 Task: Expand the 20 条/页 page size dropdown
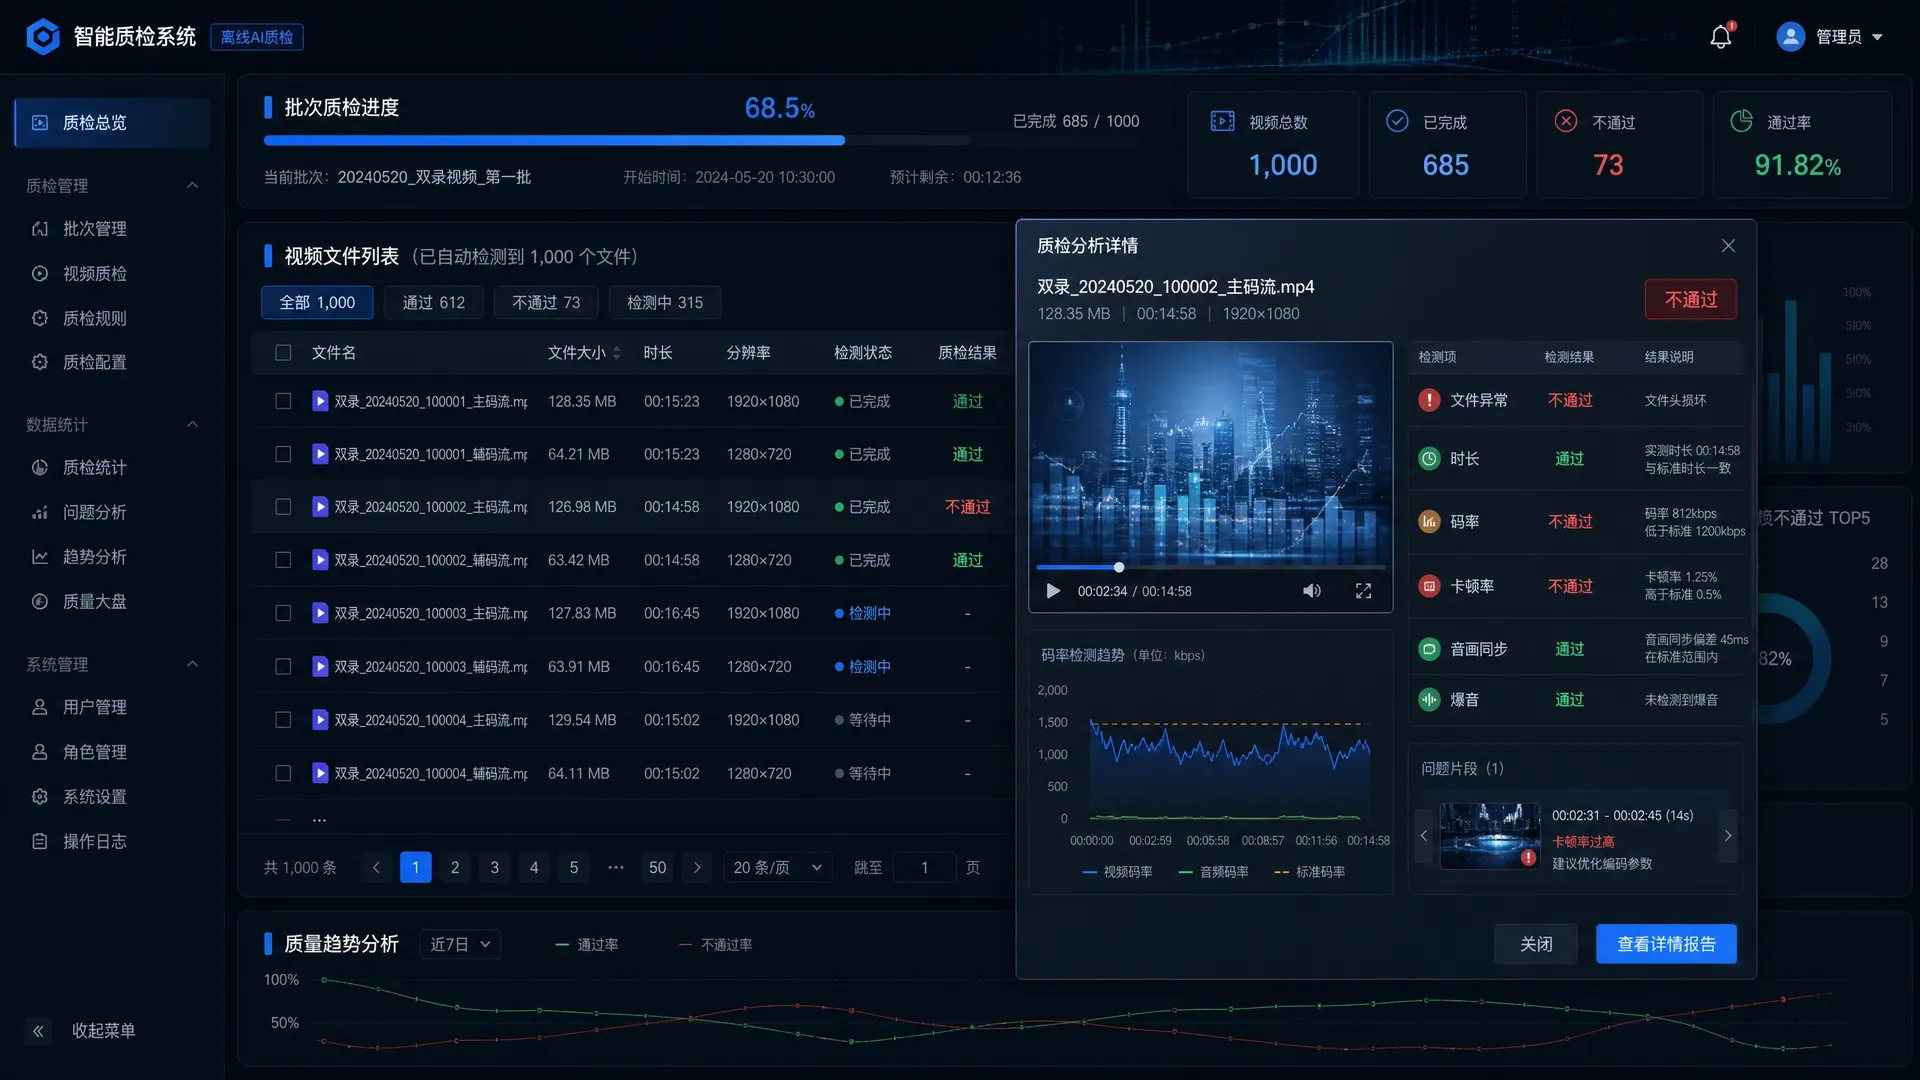[777, 868]
